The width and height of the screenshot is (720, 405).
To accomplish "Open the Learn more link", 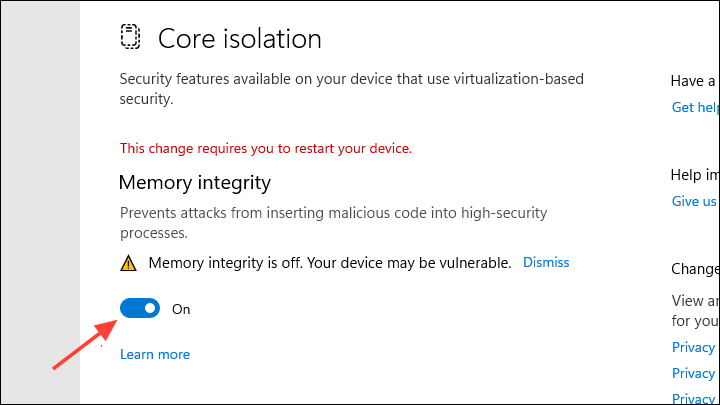I will click(154, 354).
